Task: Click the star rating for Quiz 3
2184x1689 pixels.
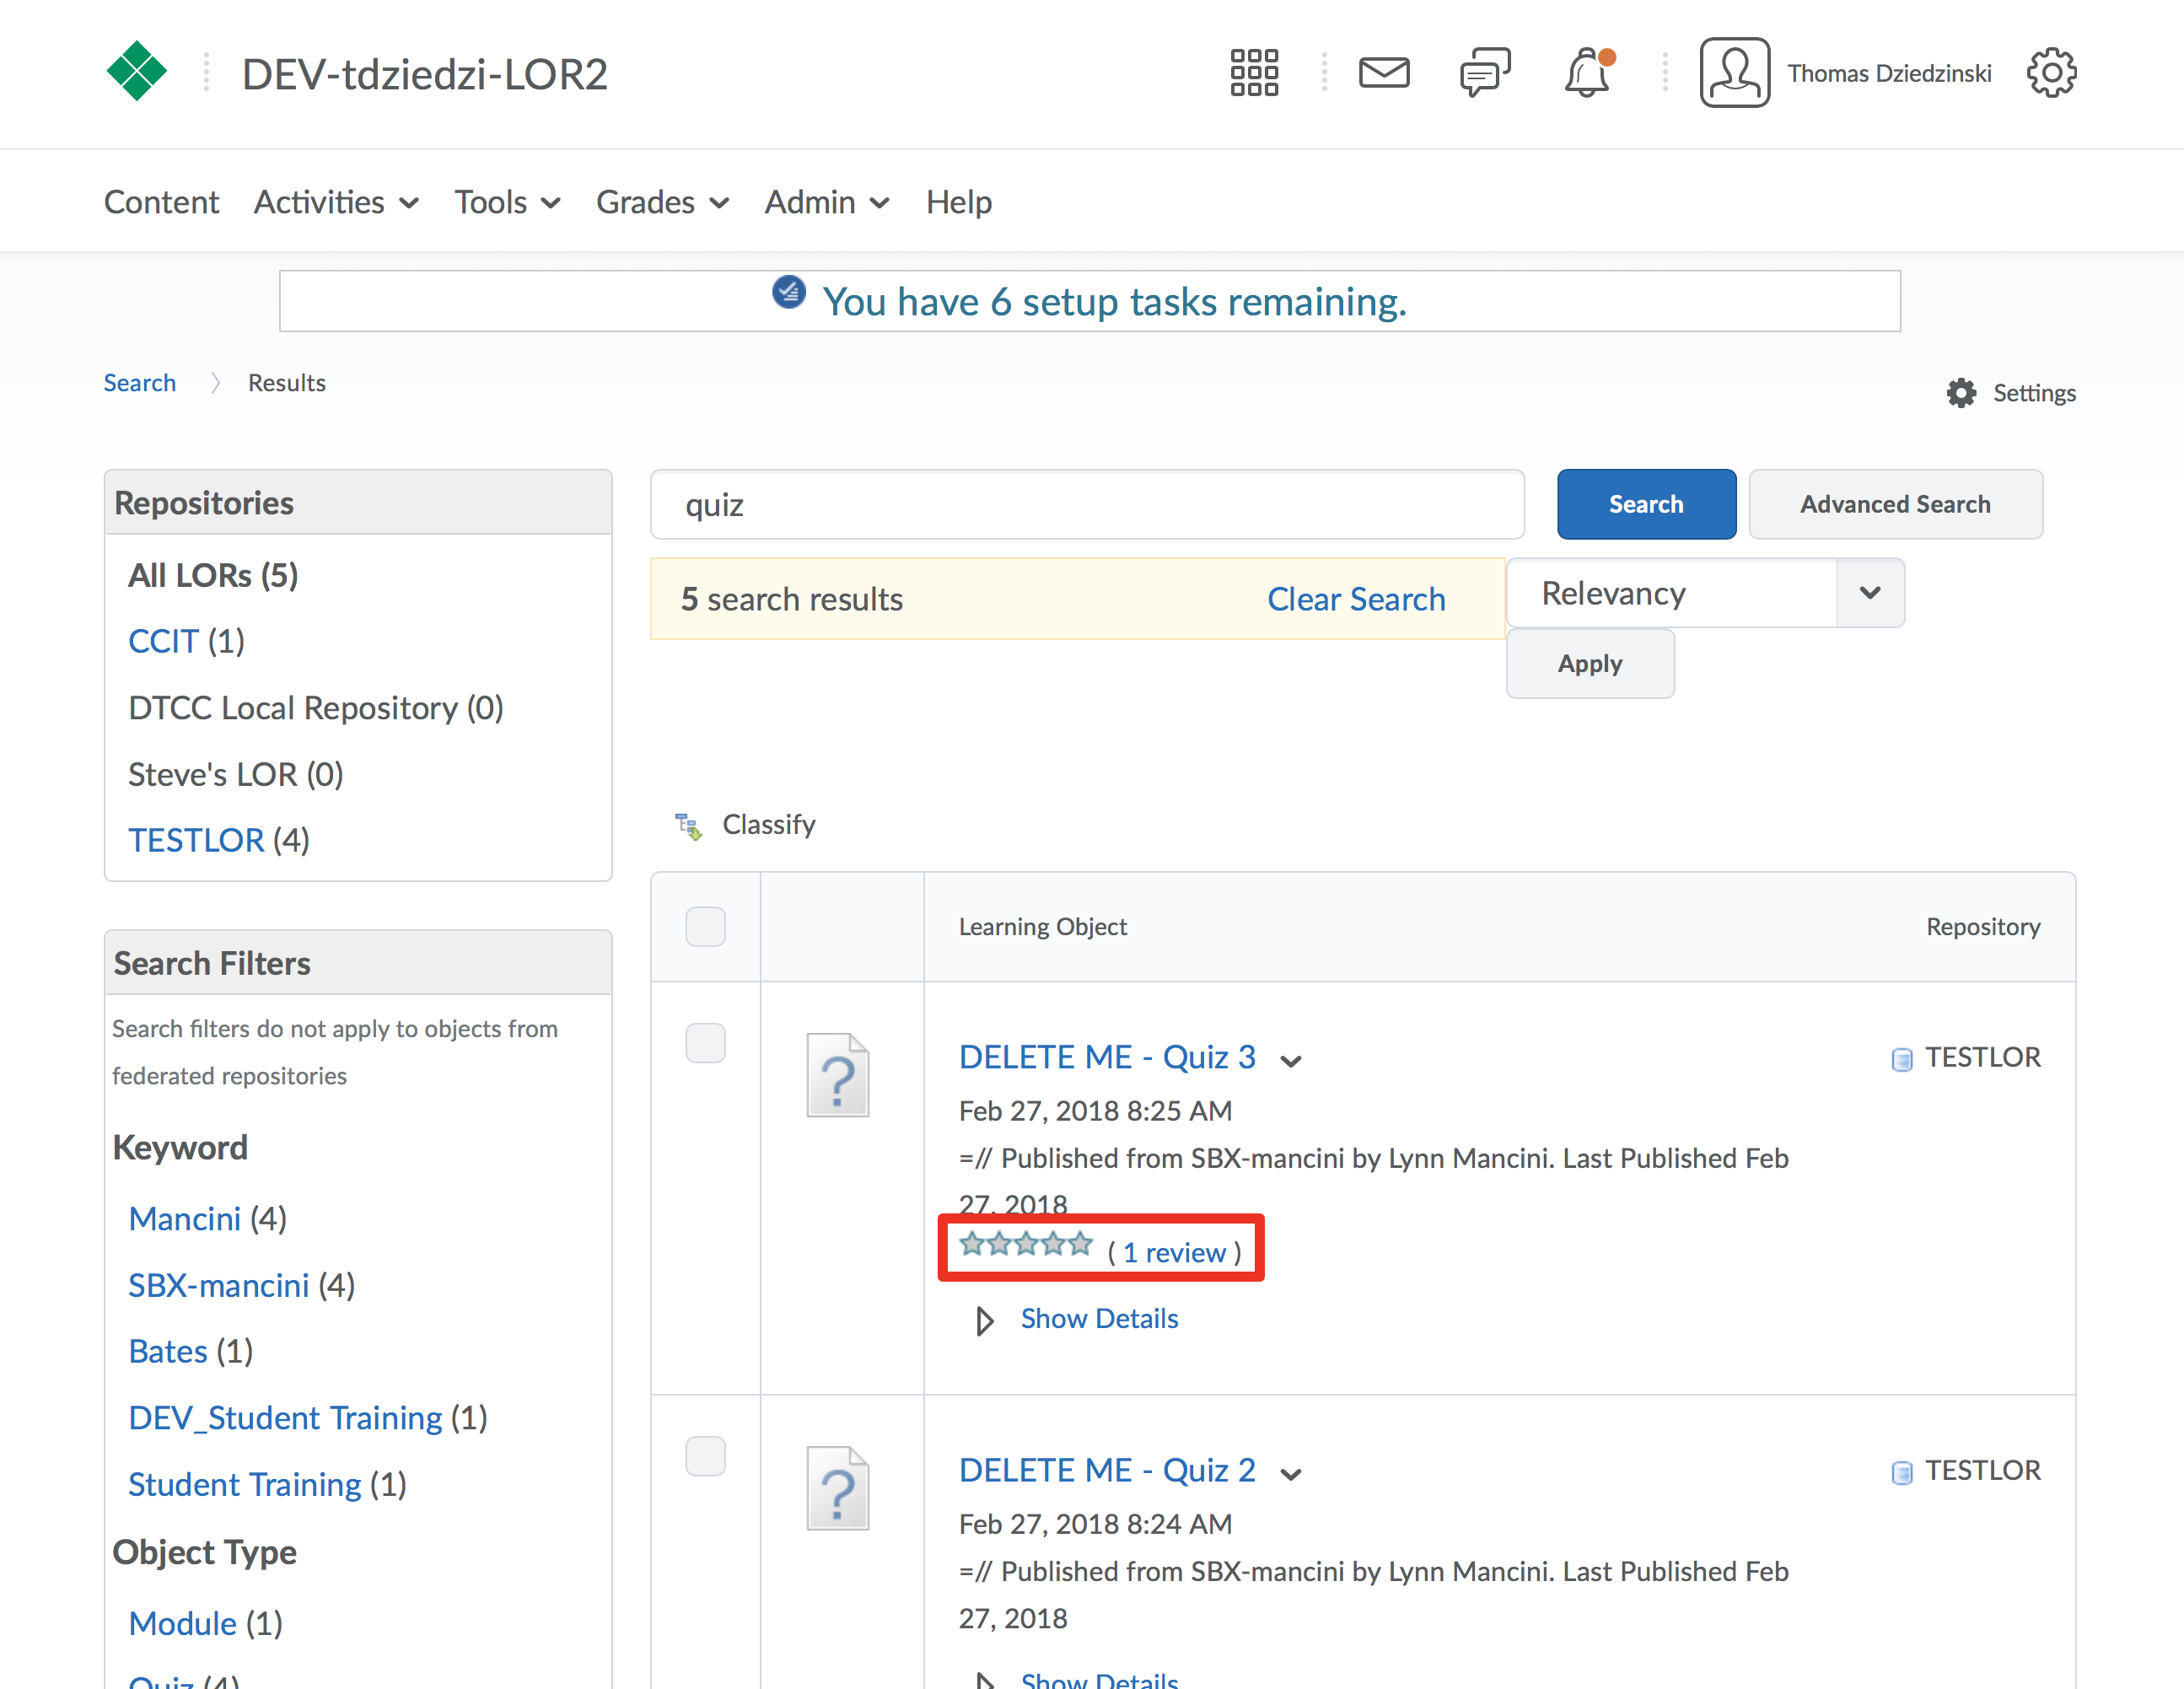Action: (1025, 1244)
